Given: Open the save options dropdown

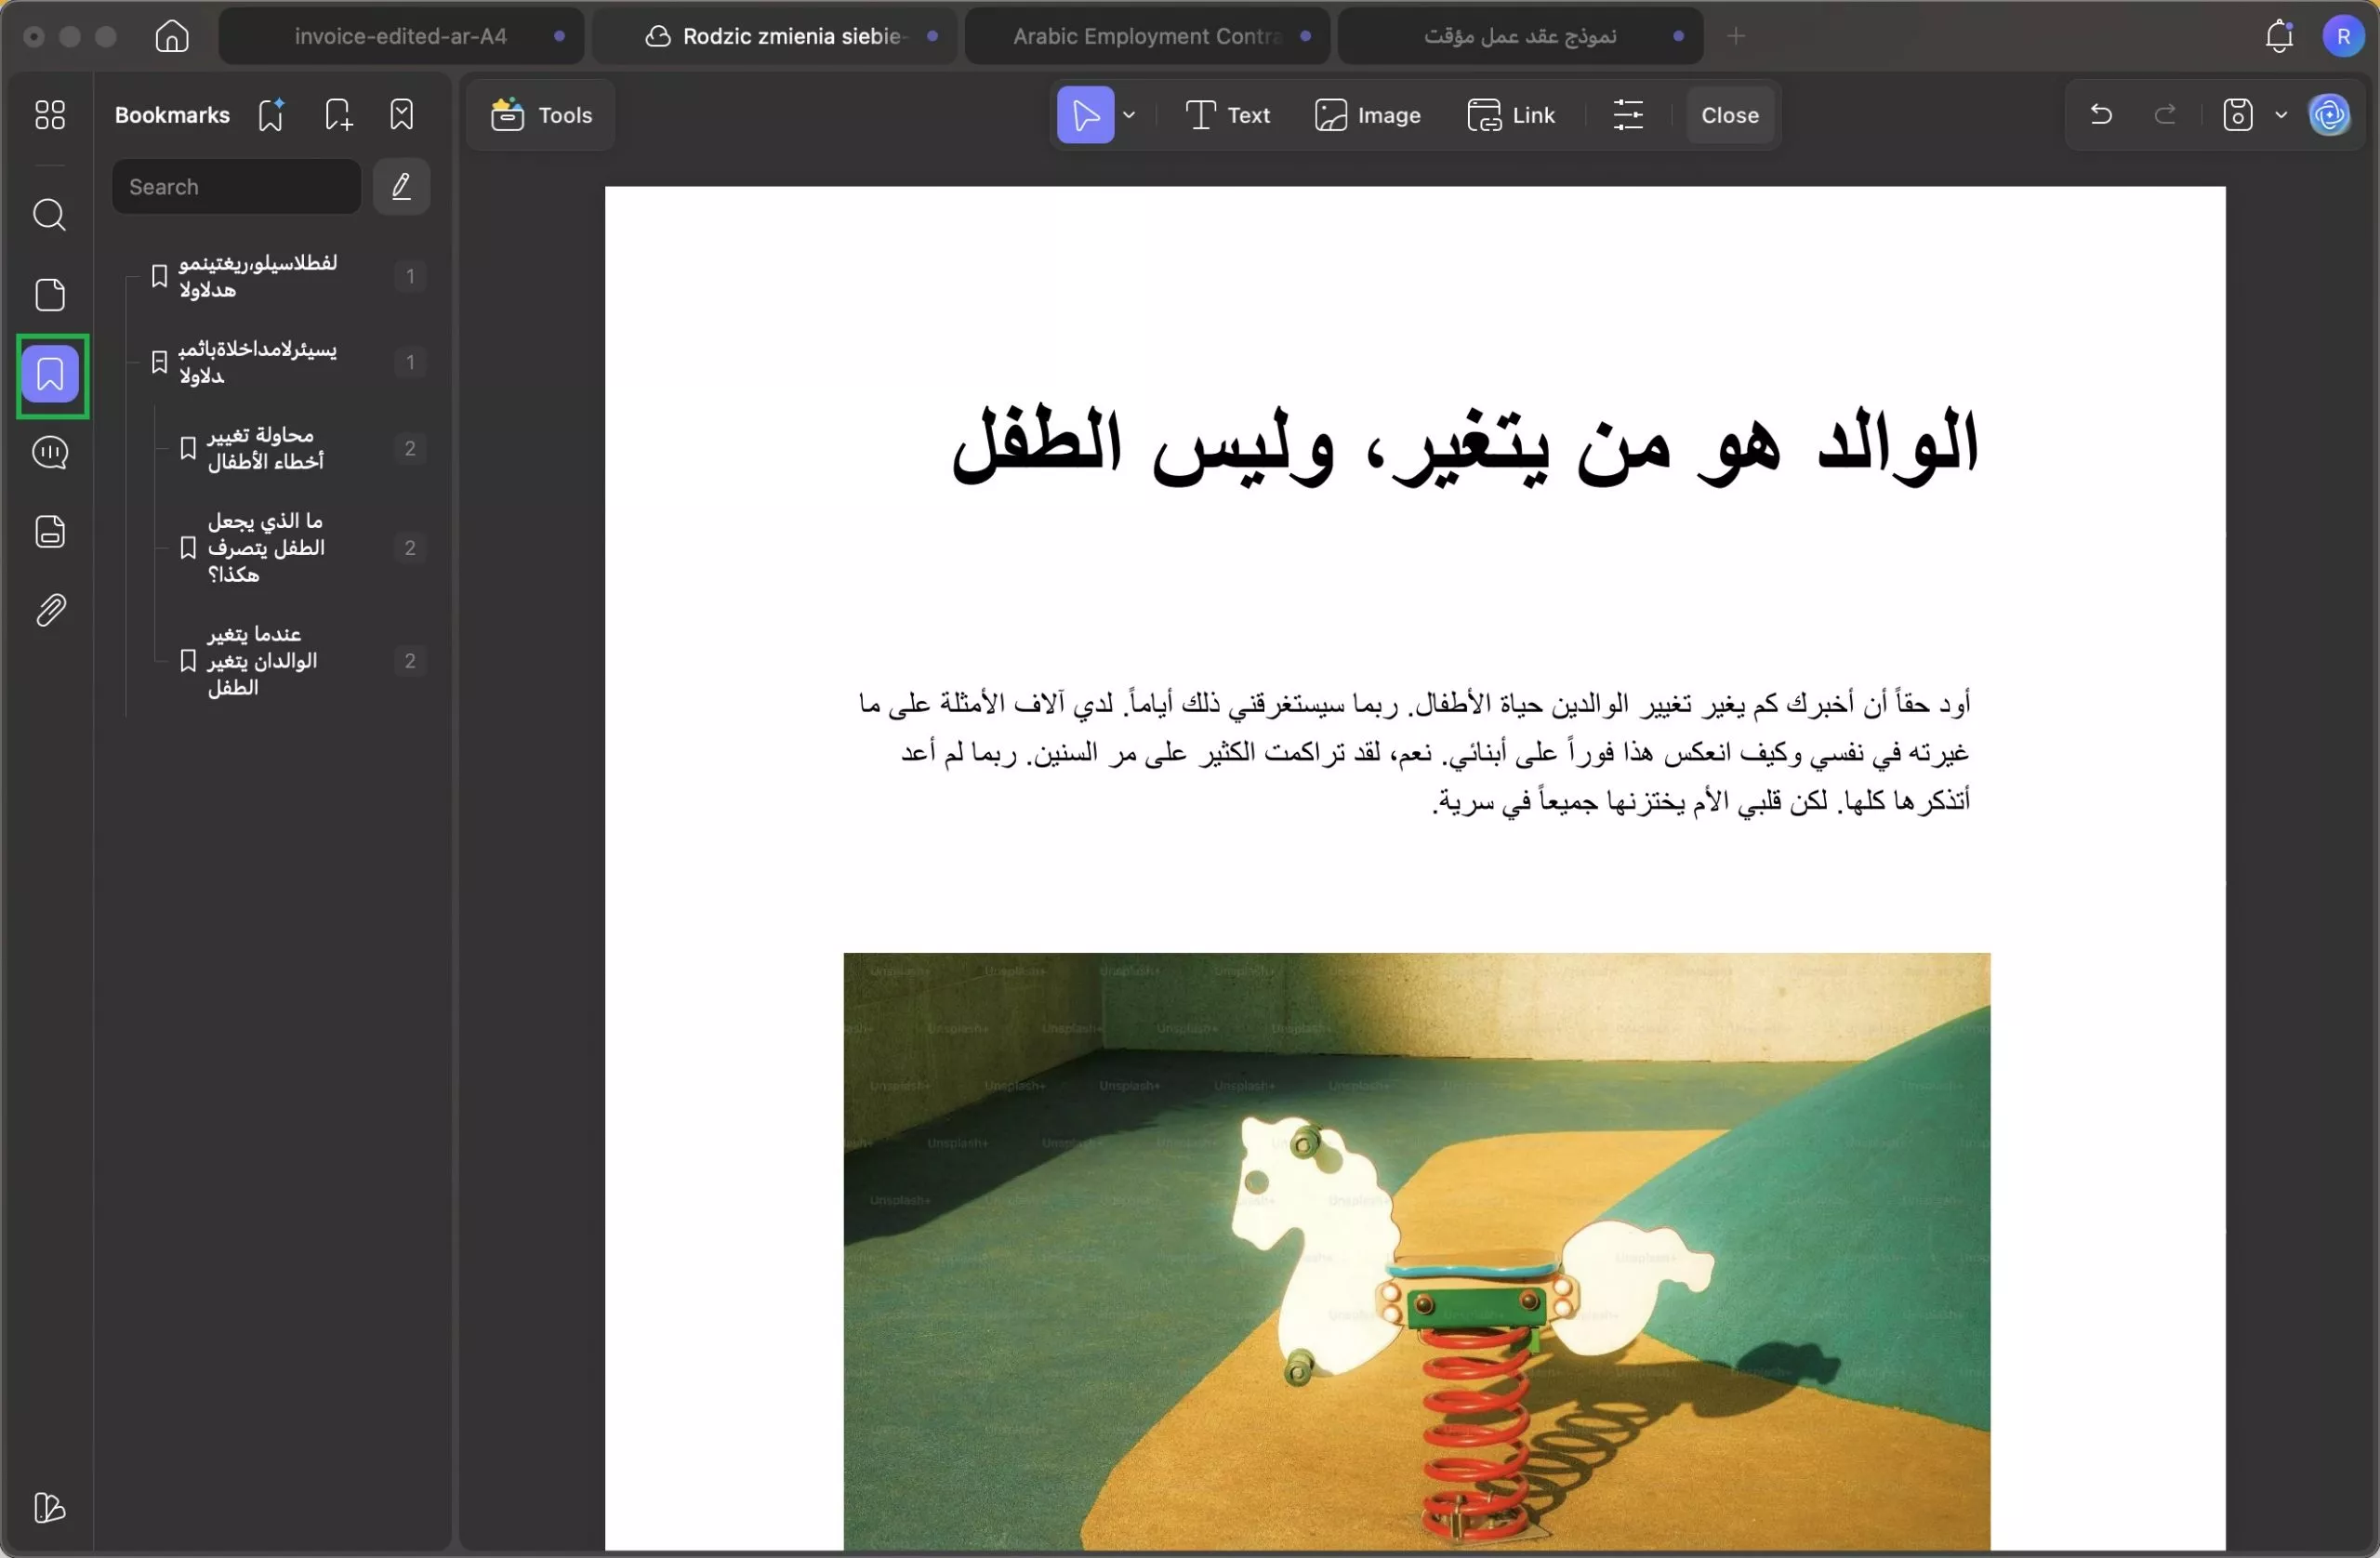Looking at the screenshot, I should [2281, 115].
